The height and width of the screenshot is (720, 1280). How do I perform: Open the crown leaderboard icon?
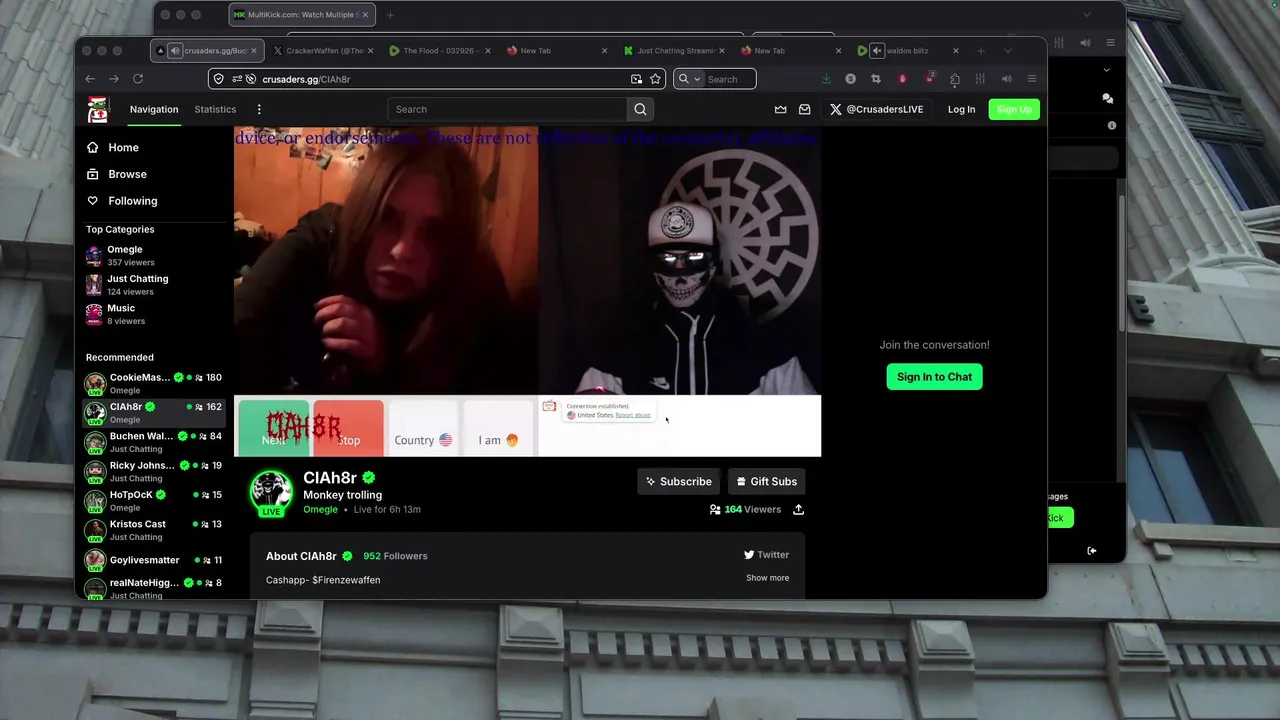coord(780,109)
